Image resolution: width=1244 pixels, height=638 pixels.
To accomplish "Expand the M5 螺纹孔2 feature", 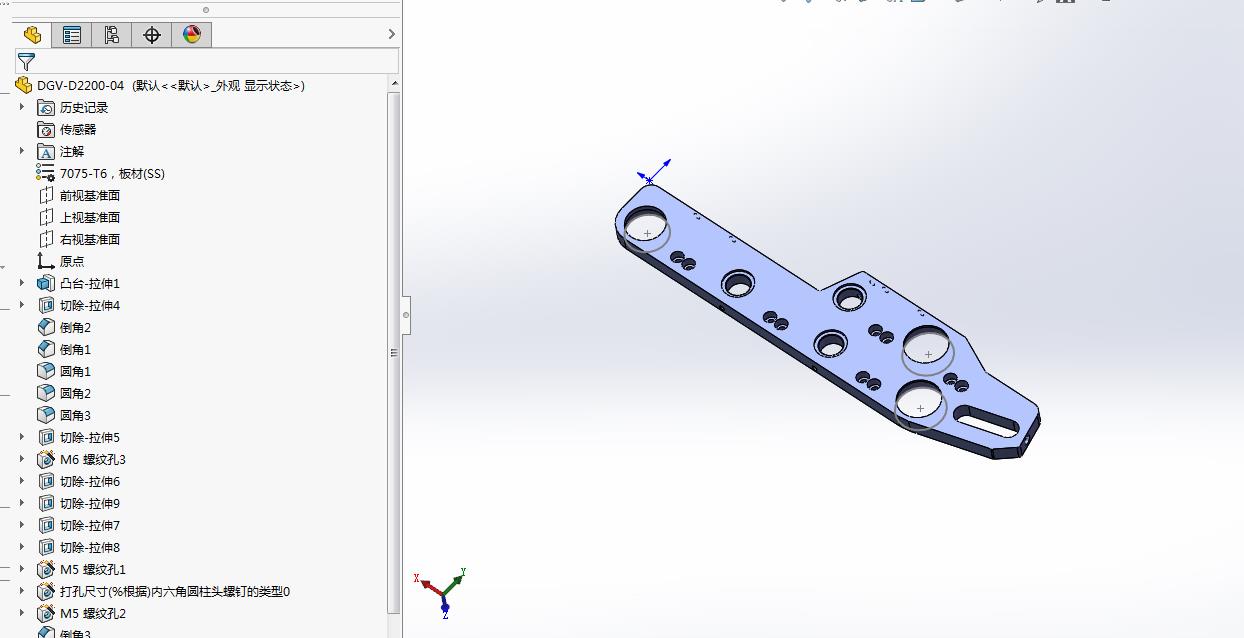I will point(22,613).
